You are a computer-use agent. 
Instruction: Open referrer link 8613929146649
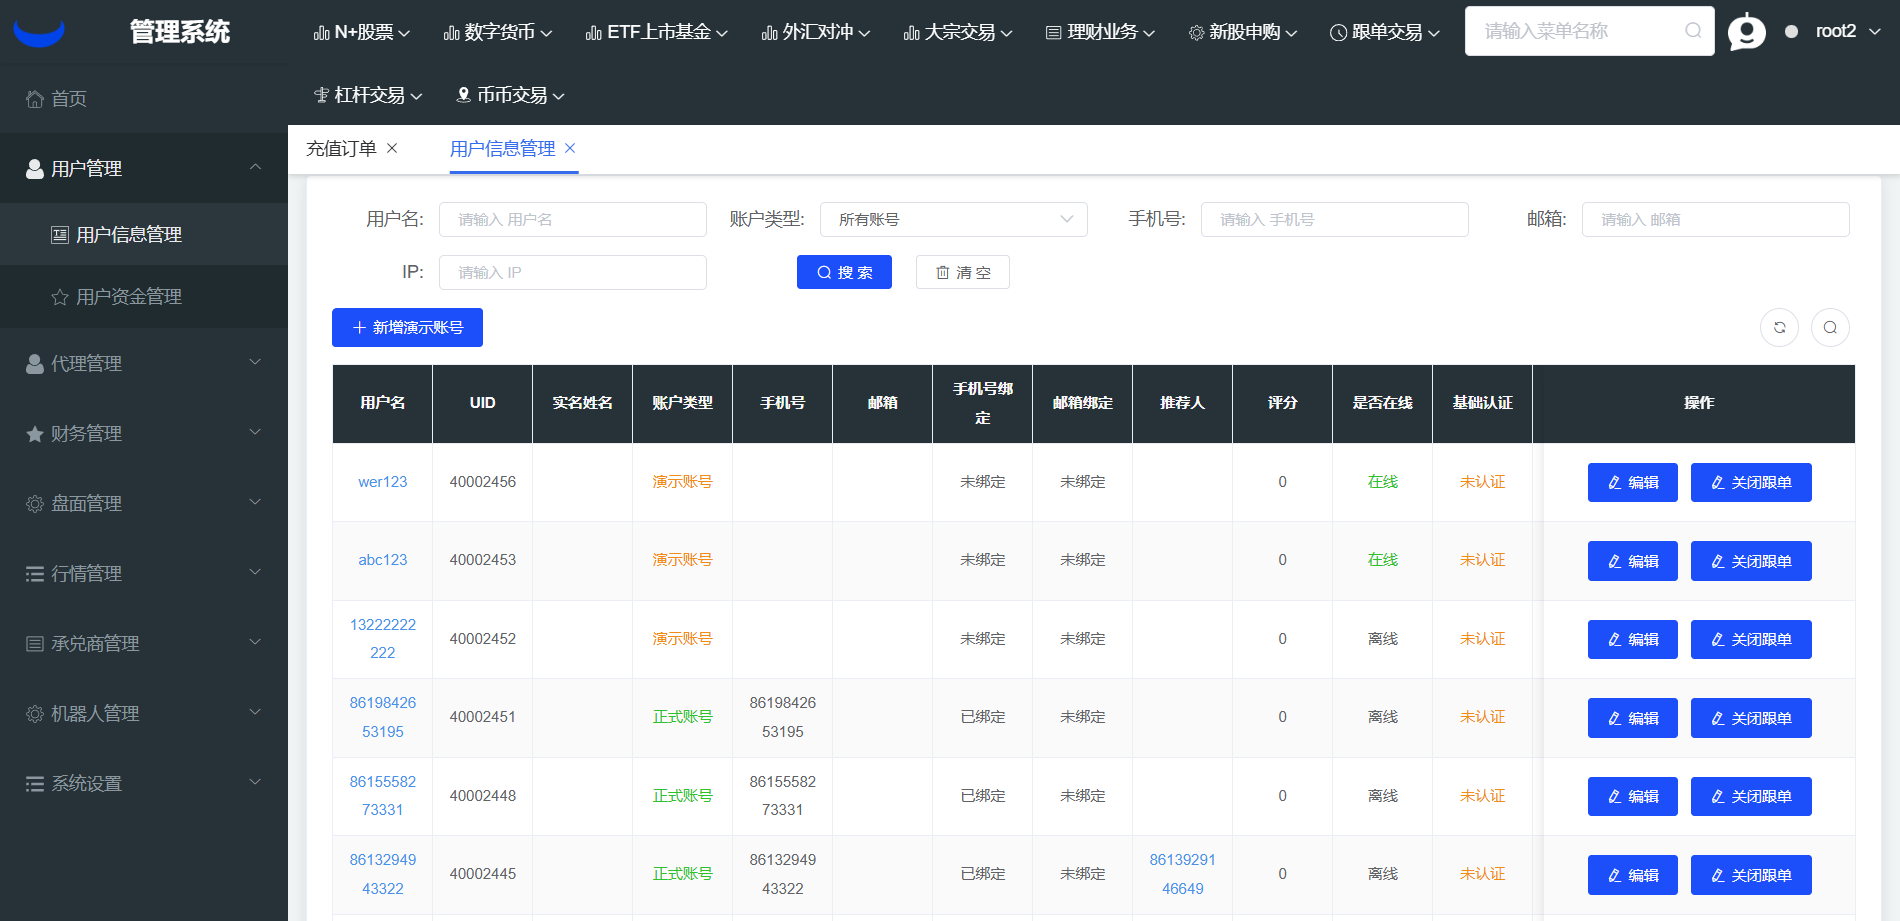(x=1182, y=874)
